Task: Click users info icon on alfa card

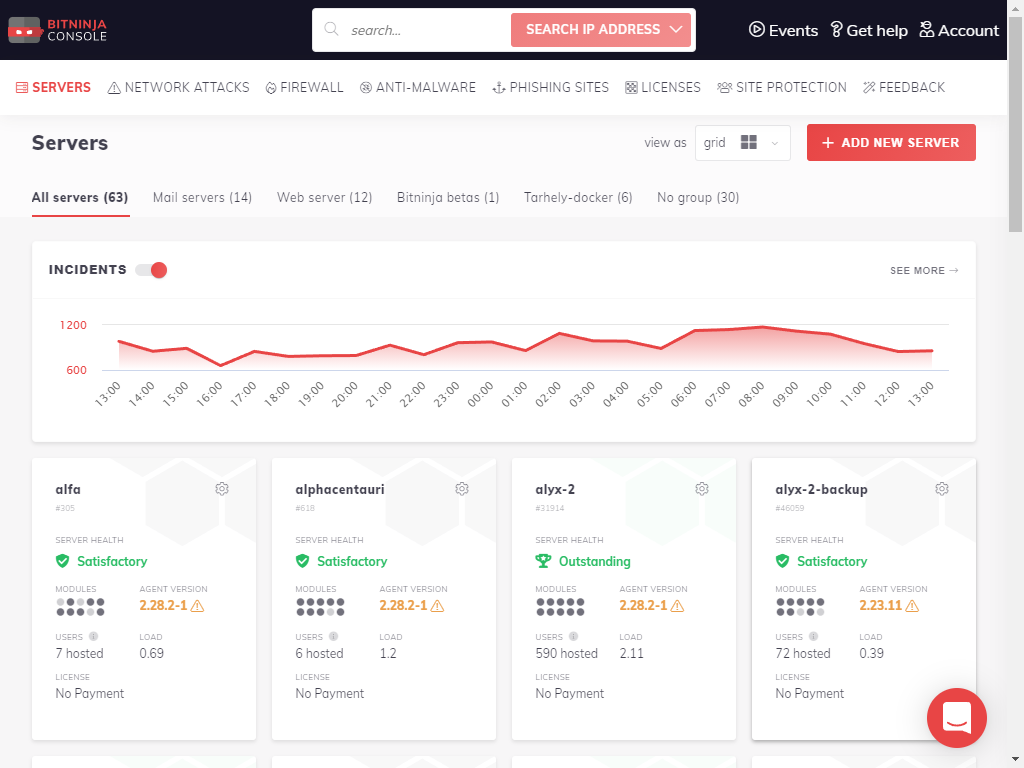Action: tap(93, 636)
